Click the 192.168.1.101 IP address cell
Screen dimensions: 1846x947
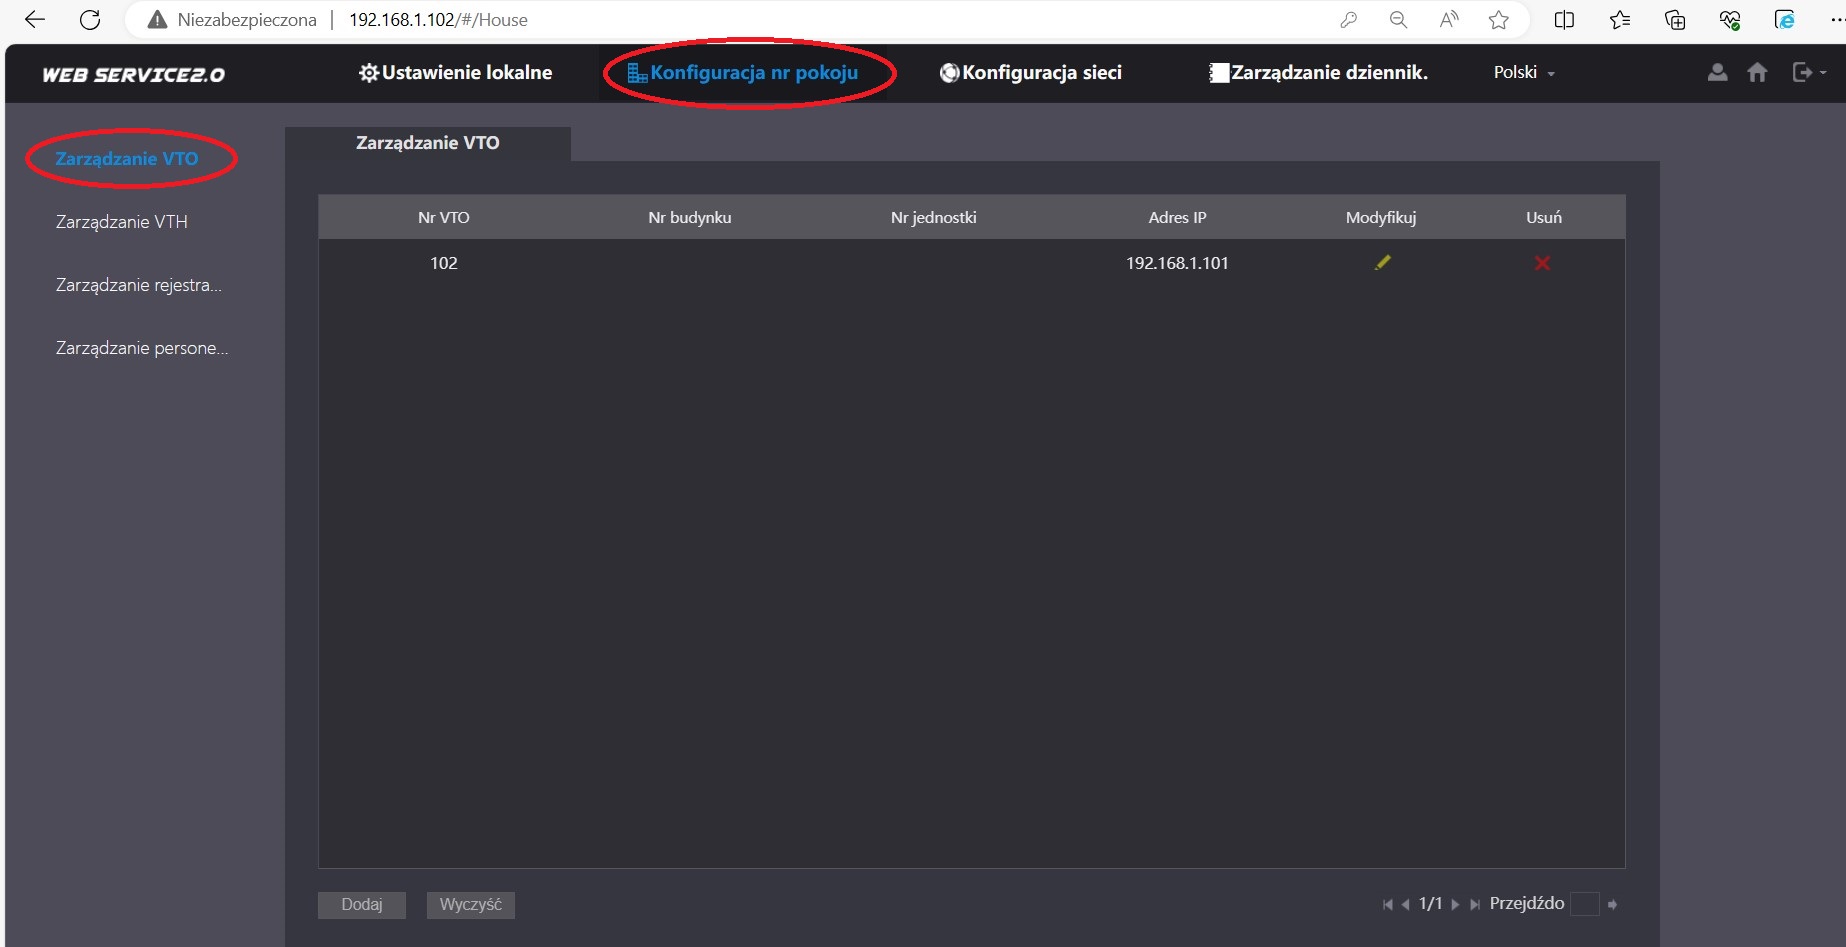click(x=1177, y=263)
